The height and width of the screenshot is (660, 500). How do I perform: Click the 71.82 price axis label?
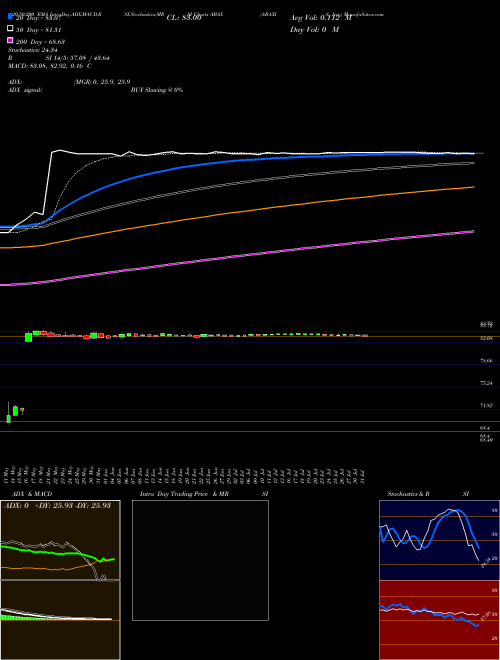487,405
